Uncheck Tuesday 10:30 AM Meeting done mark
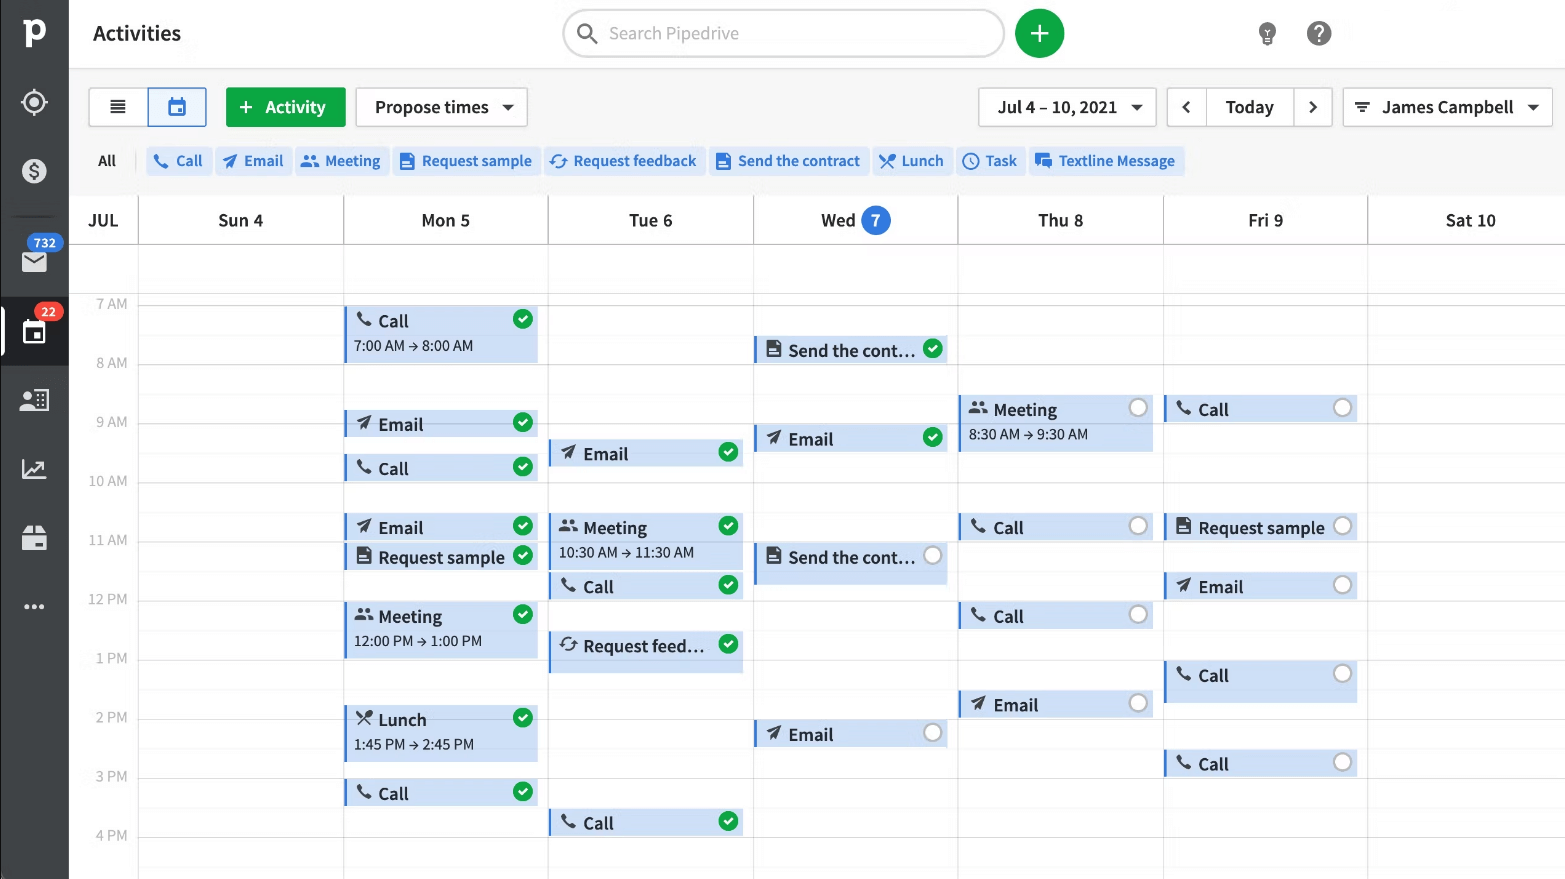Viewport: 1565px width, 879px height. click(x=729, y=525)
